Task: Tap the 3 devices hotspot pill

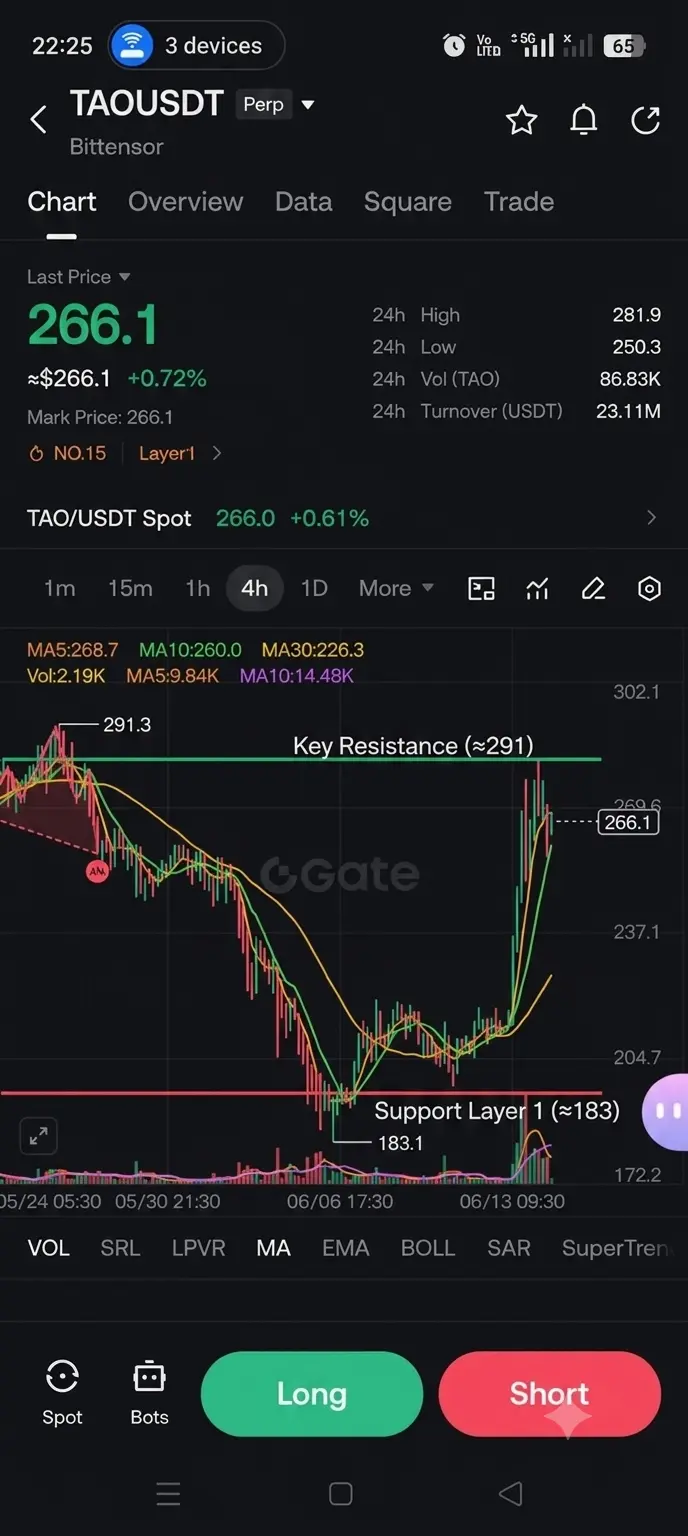Action: pos(196,46)
